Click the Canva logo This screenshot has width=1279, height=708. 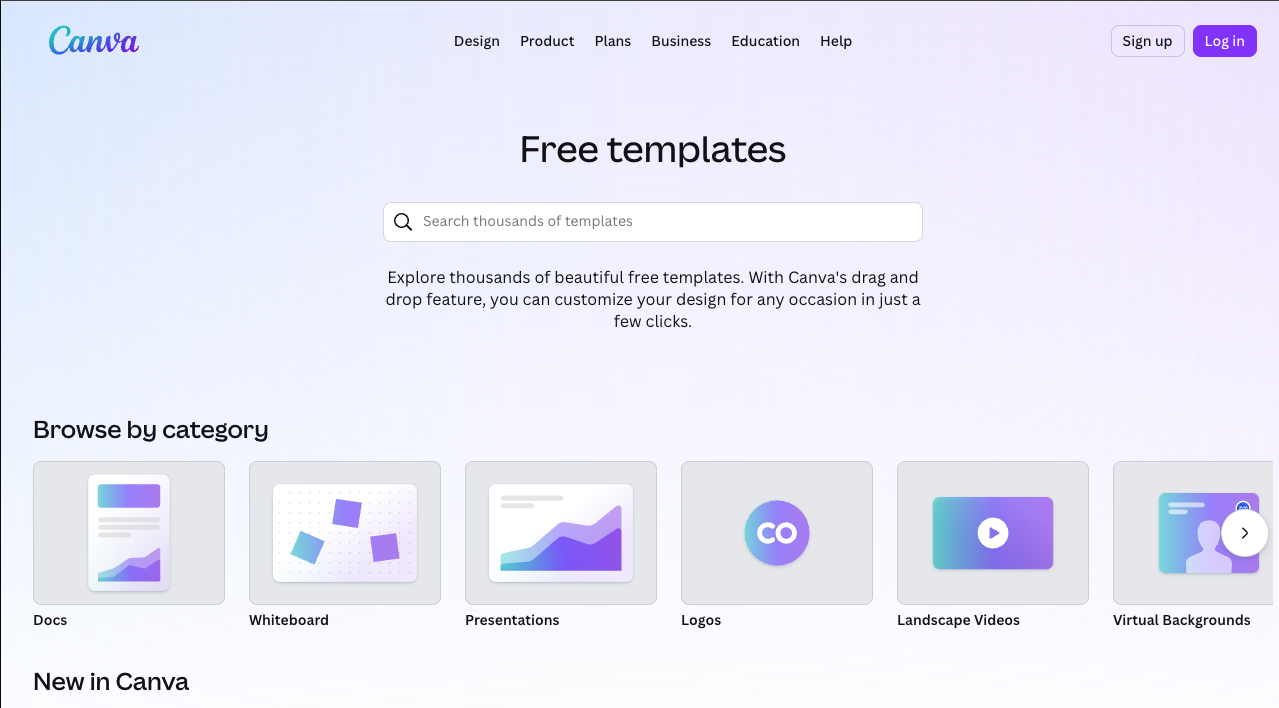pos(94,40)
